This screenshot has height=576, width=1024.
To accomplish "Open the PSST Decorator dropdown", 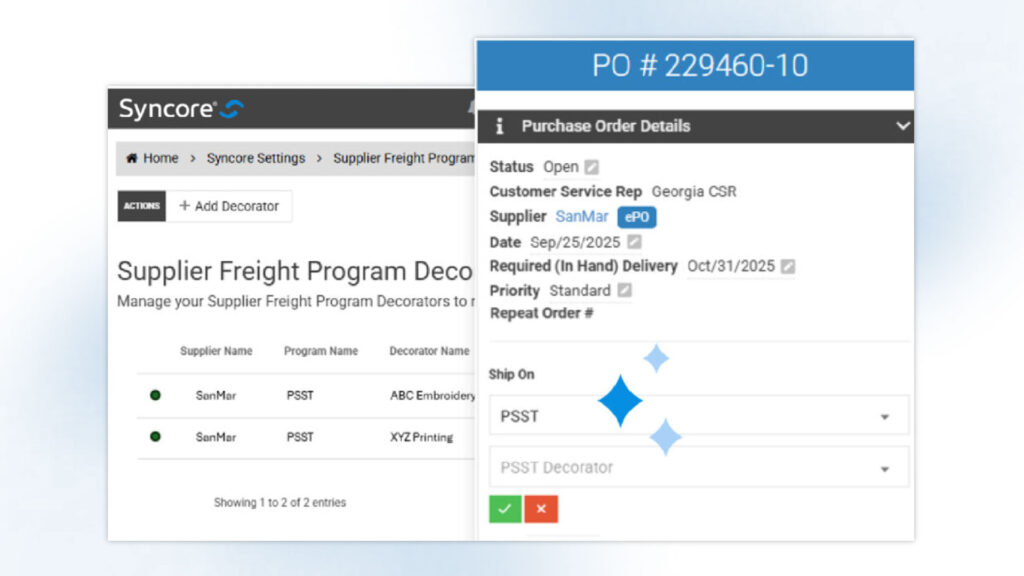I will click(x=698, y=467).
